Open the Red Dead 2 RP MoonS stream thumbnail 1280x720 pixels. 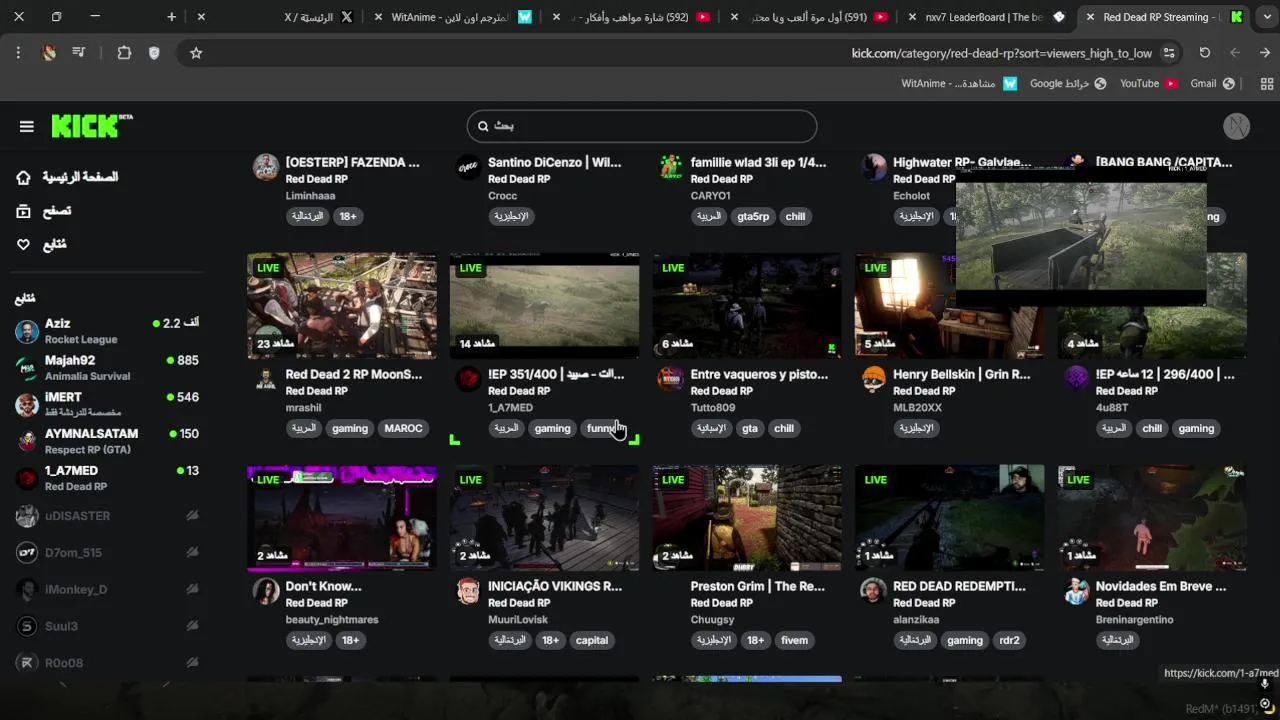(x=342, y=305)
